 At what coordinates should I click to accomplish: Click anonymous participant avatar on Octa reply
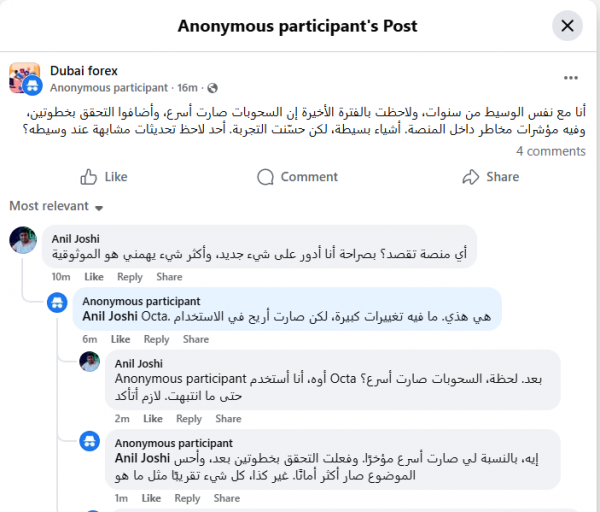click(57, 303)
